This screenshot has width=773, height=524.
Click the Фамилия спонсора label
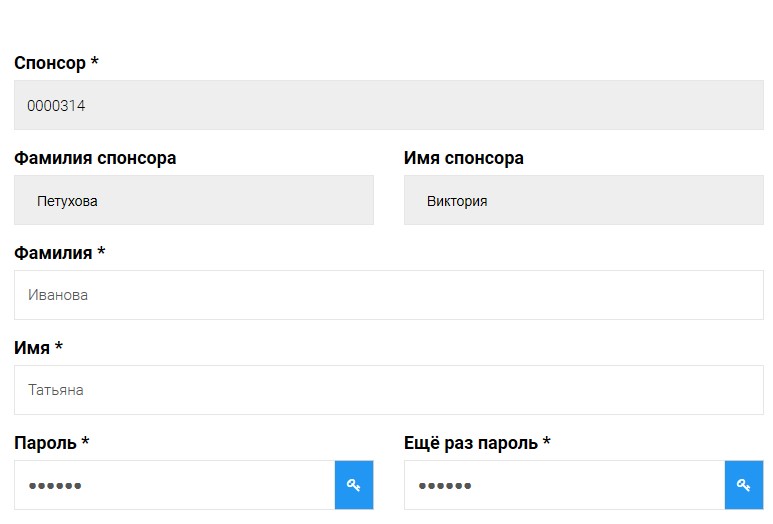(95, 158)
